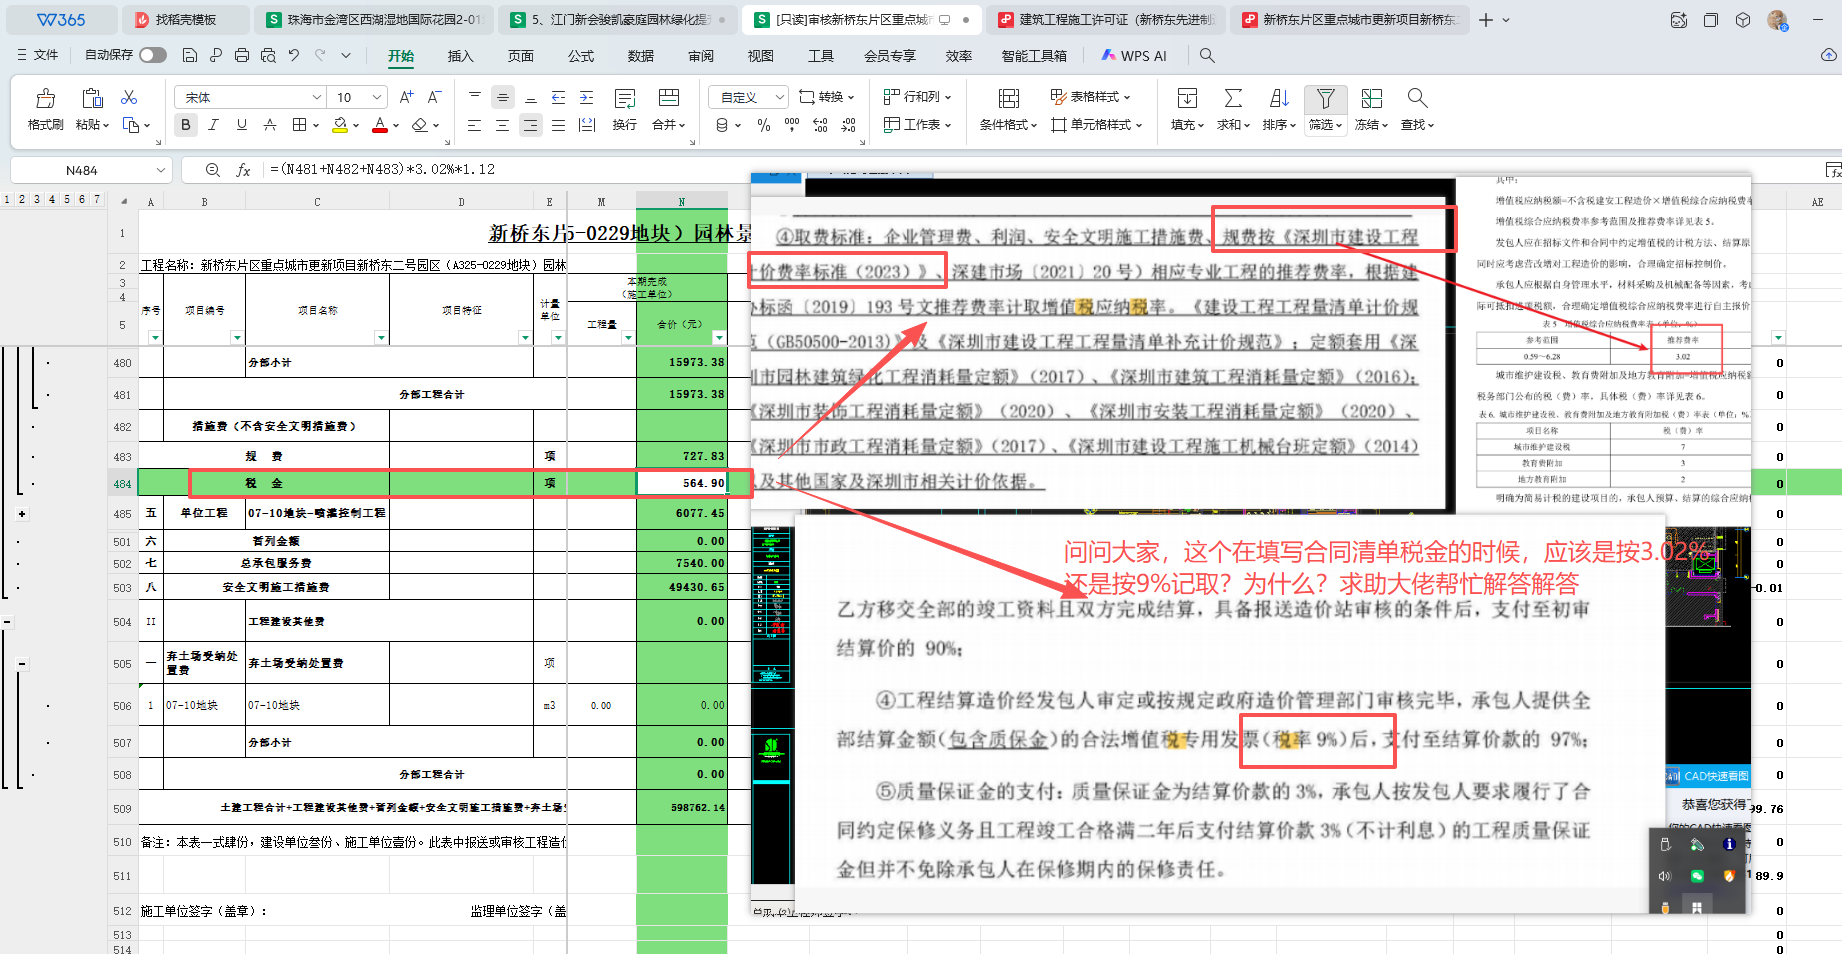The image size is (1842, 954).
Task: Turn off the 自动保存 autosave switch
Action: (x=153, y=55)
